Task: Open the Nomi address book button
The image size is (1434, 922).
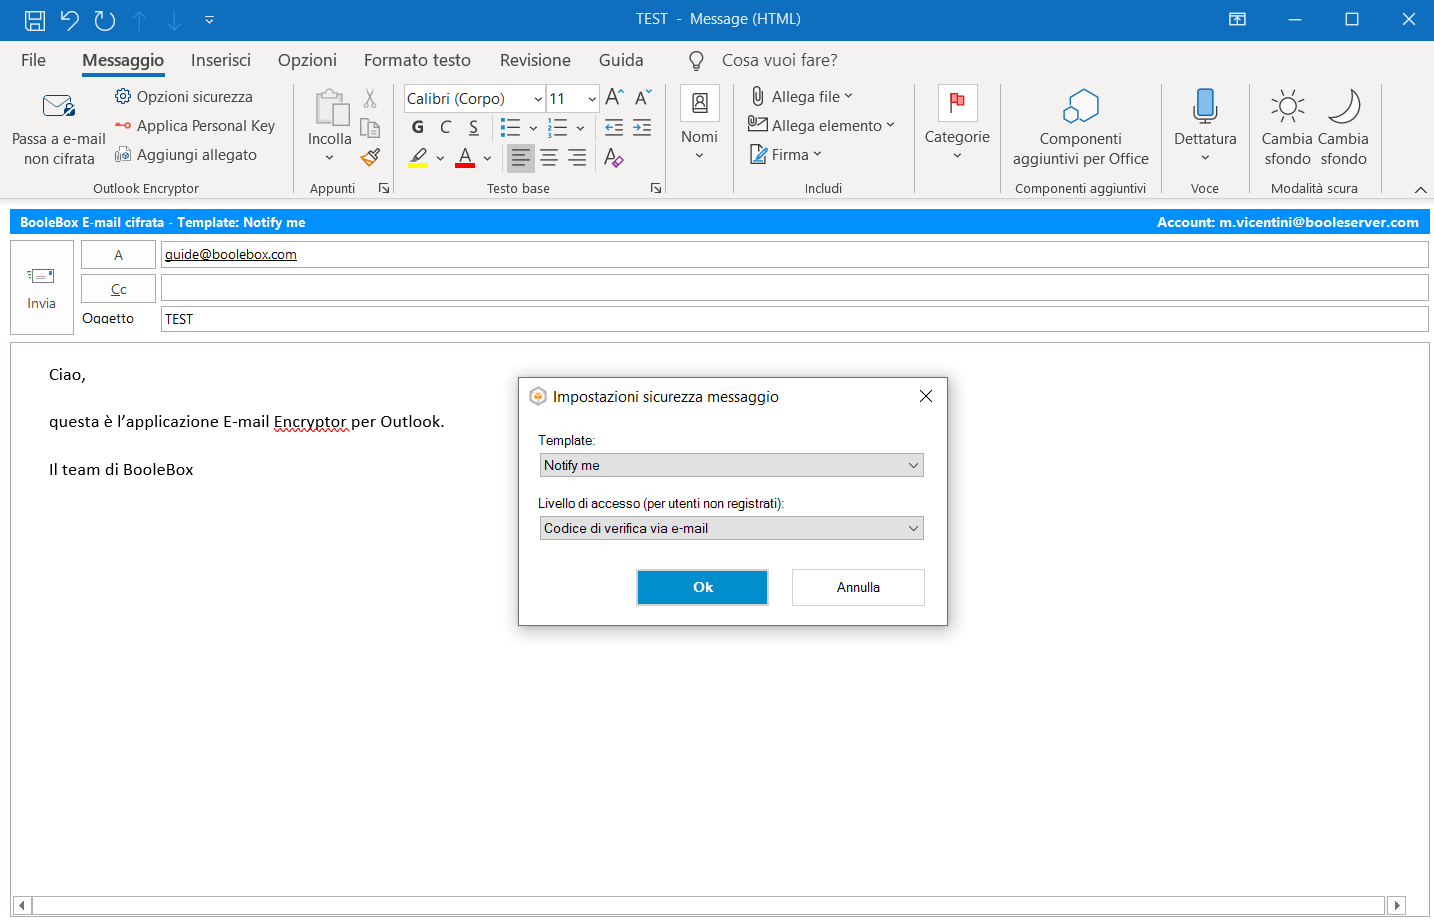Action: tap(699, 125)
